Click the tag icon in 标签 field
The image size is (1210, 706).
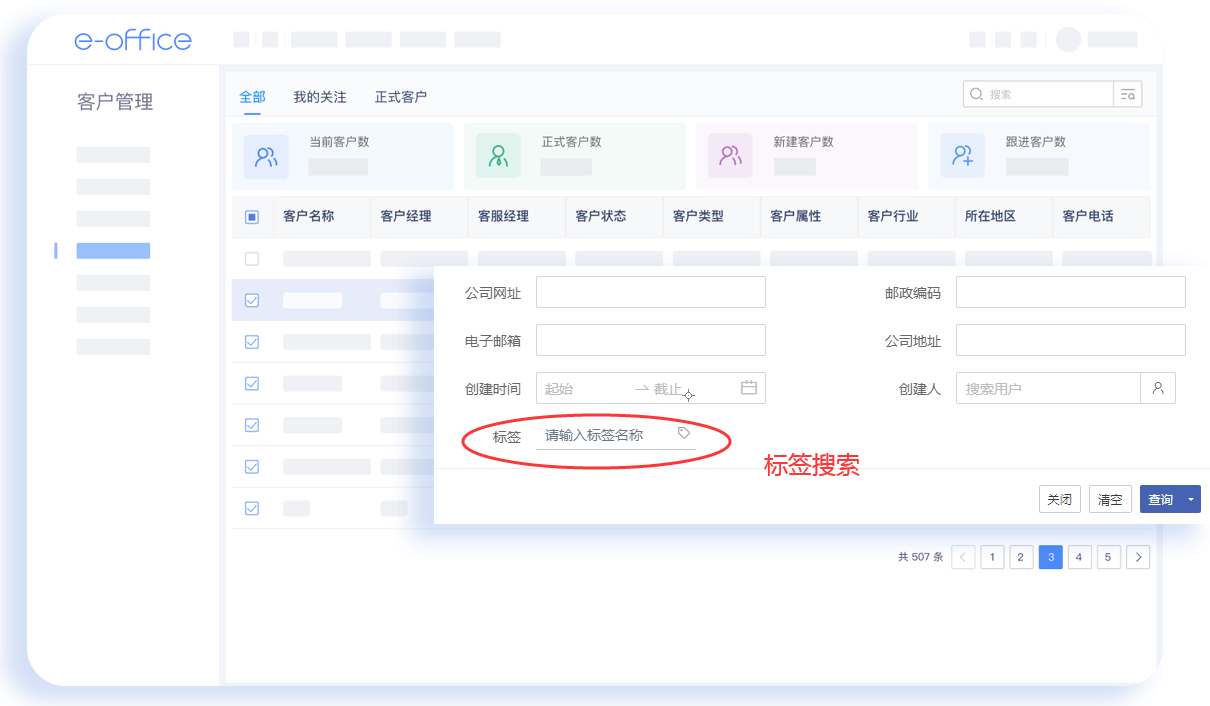pyautogui.click(x=684, y=433)
